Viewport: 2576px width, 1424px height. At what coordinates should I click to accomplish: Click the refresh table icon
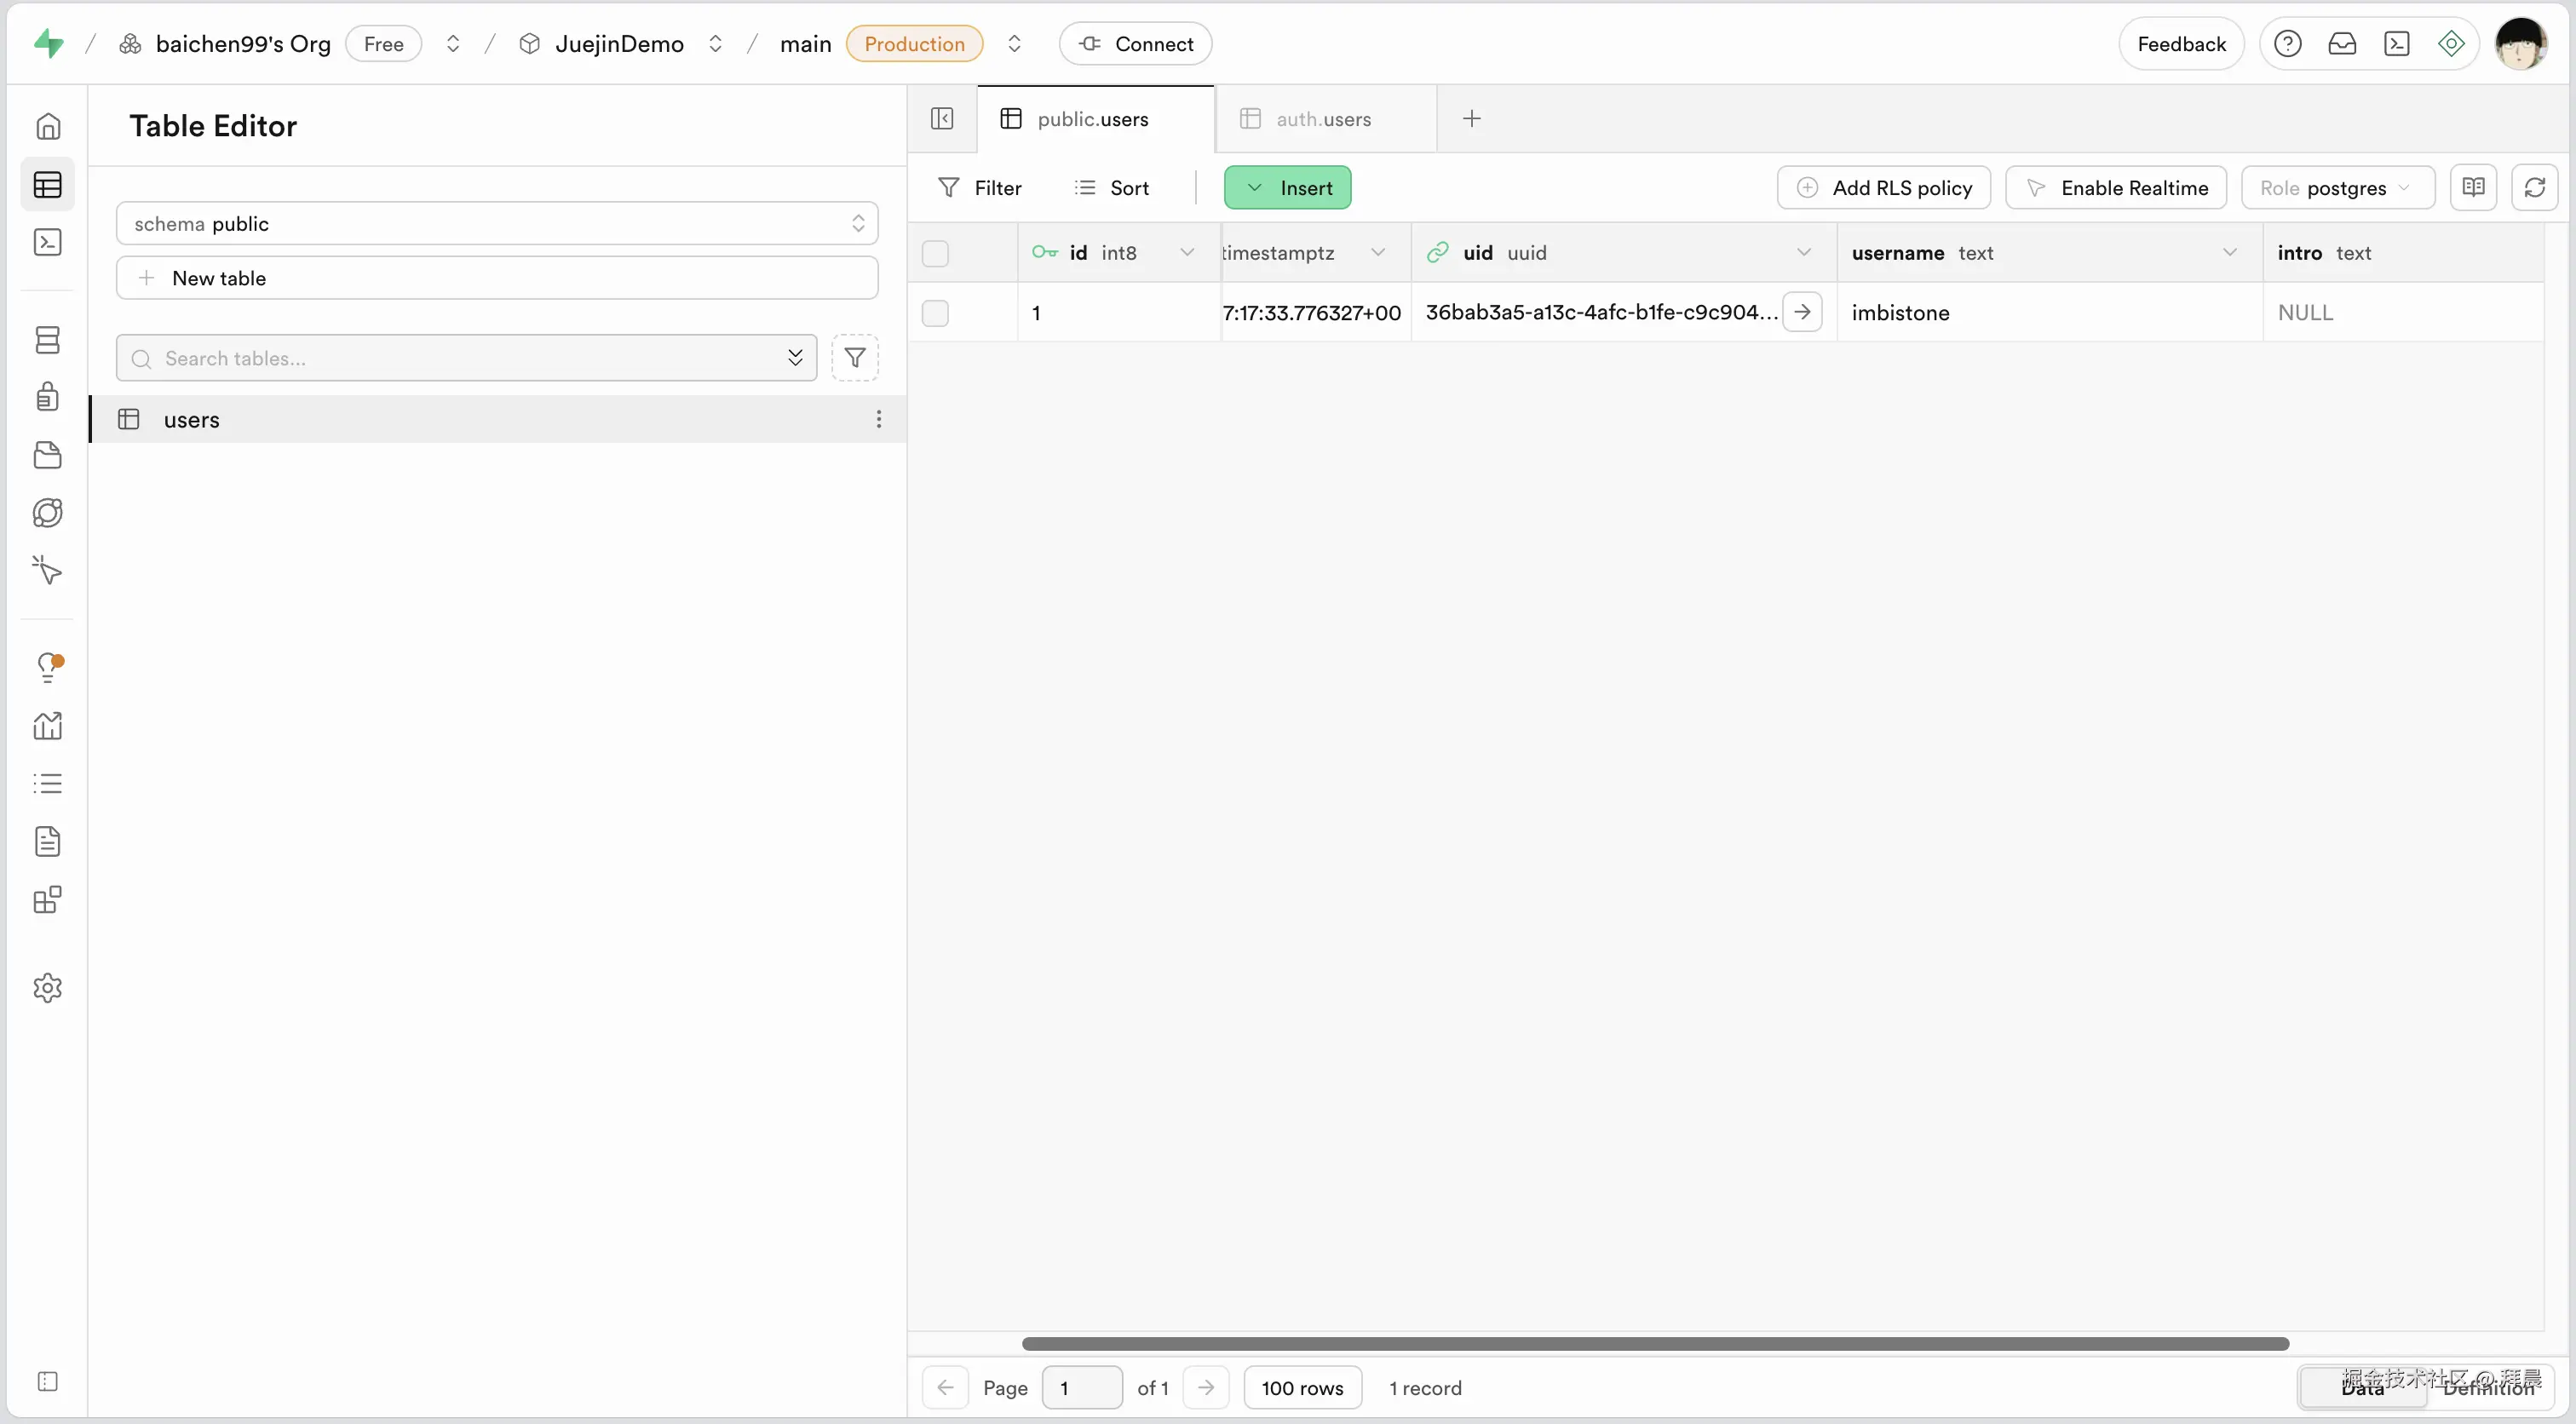[x=2534, y=188]
